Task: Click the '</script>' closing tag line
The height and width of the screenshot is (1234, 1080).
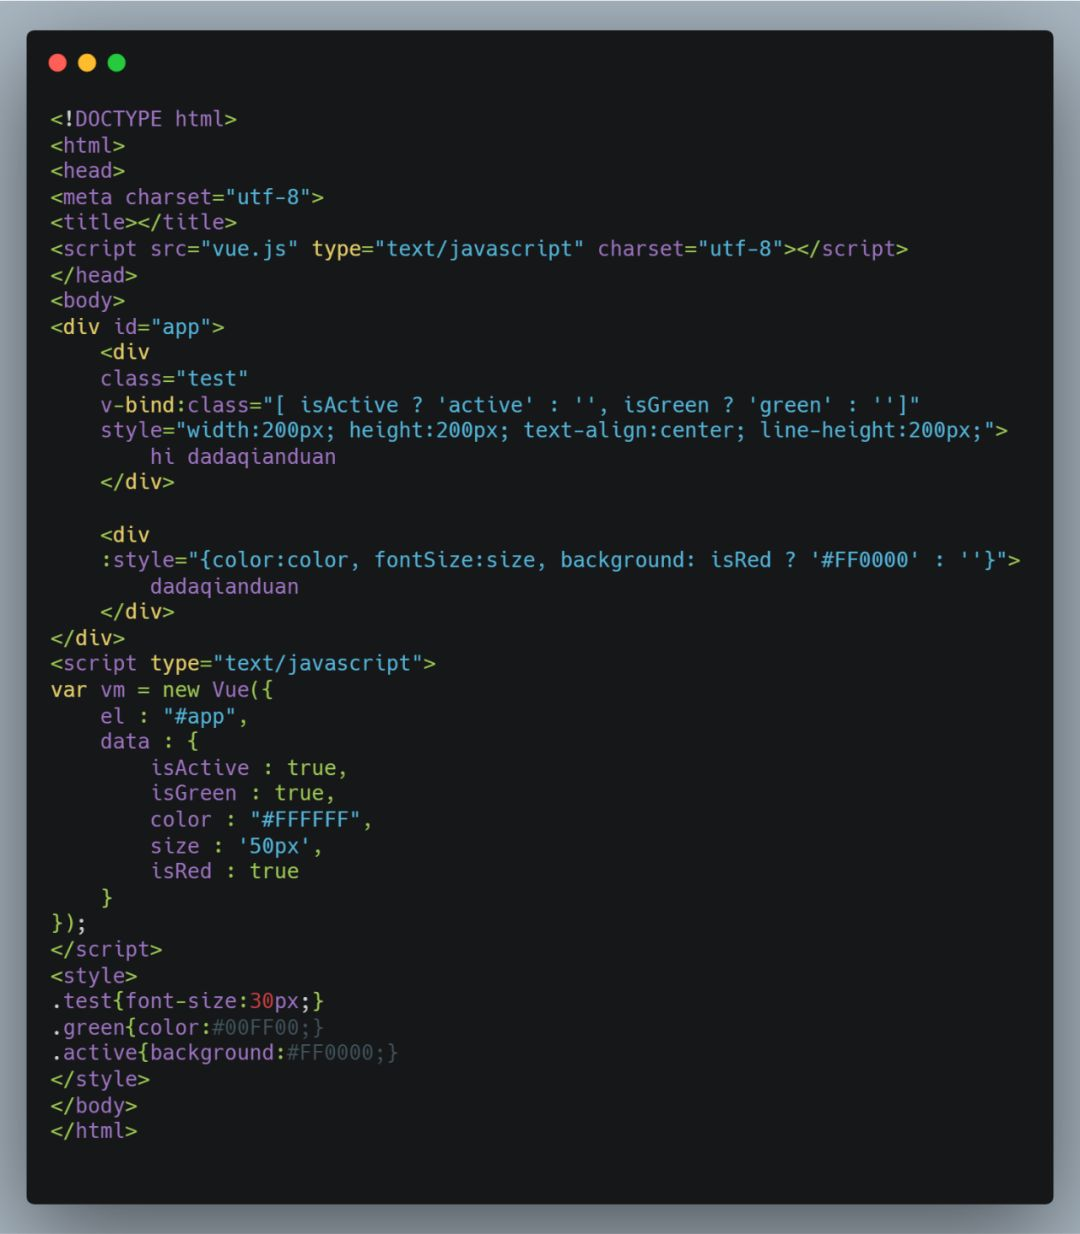Action: click(x=106, y=949)
